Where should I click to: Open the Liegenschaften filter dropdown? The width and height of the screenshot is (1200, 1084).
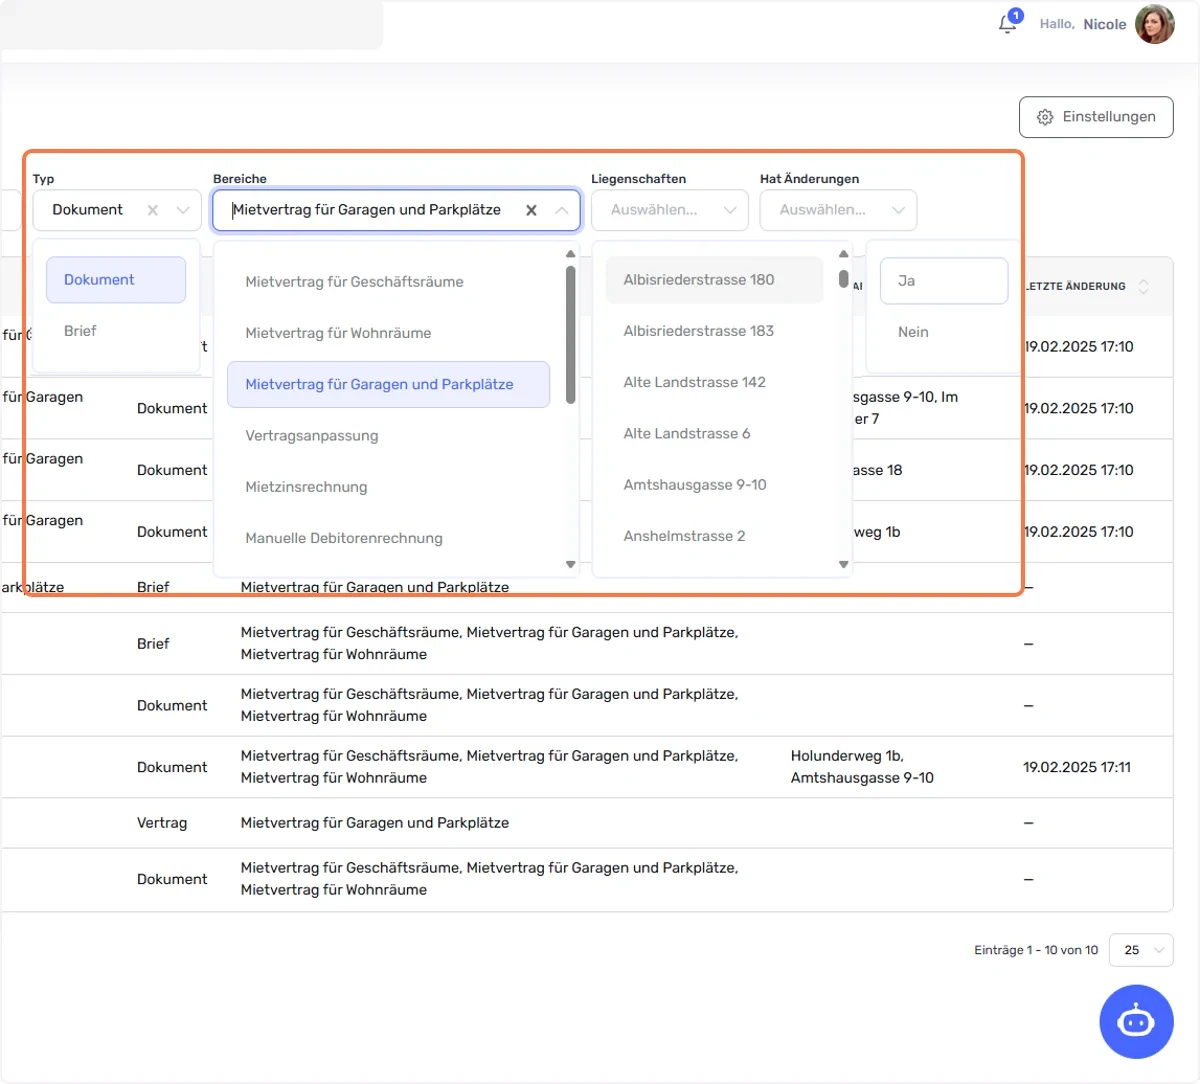click(x=670, y=210)
